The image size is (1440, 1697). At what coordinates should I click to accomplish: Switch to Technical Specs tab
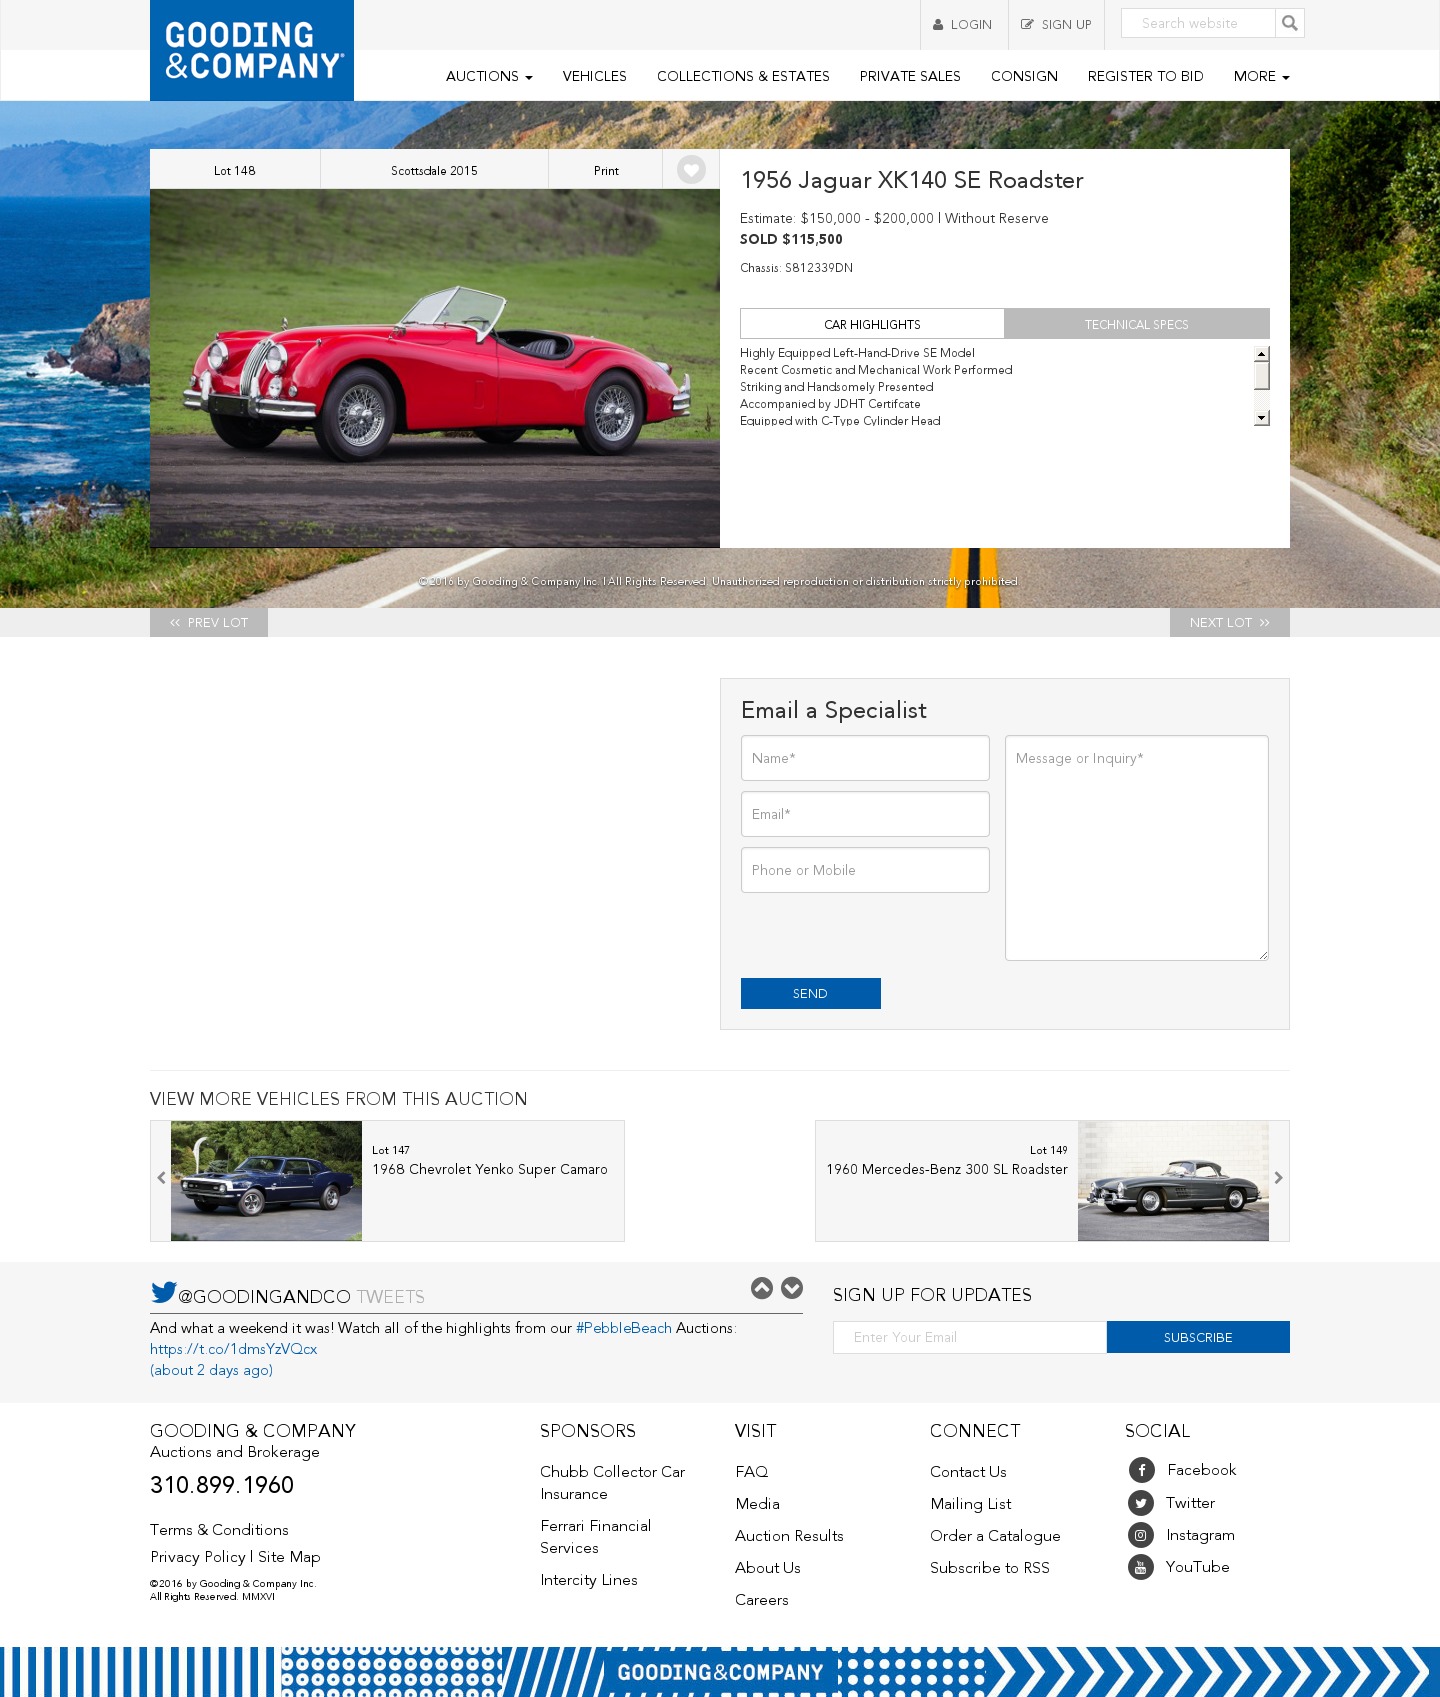tap(1137, 324)
